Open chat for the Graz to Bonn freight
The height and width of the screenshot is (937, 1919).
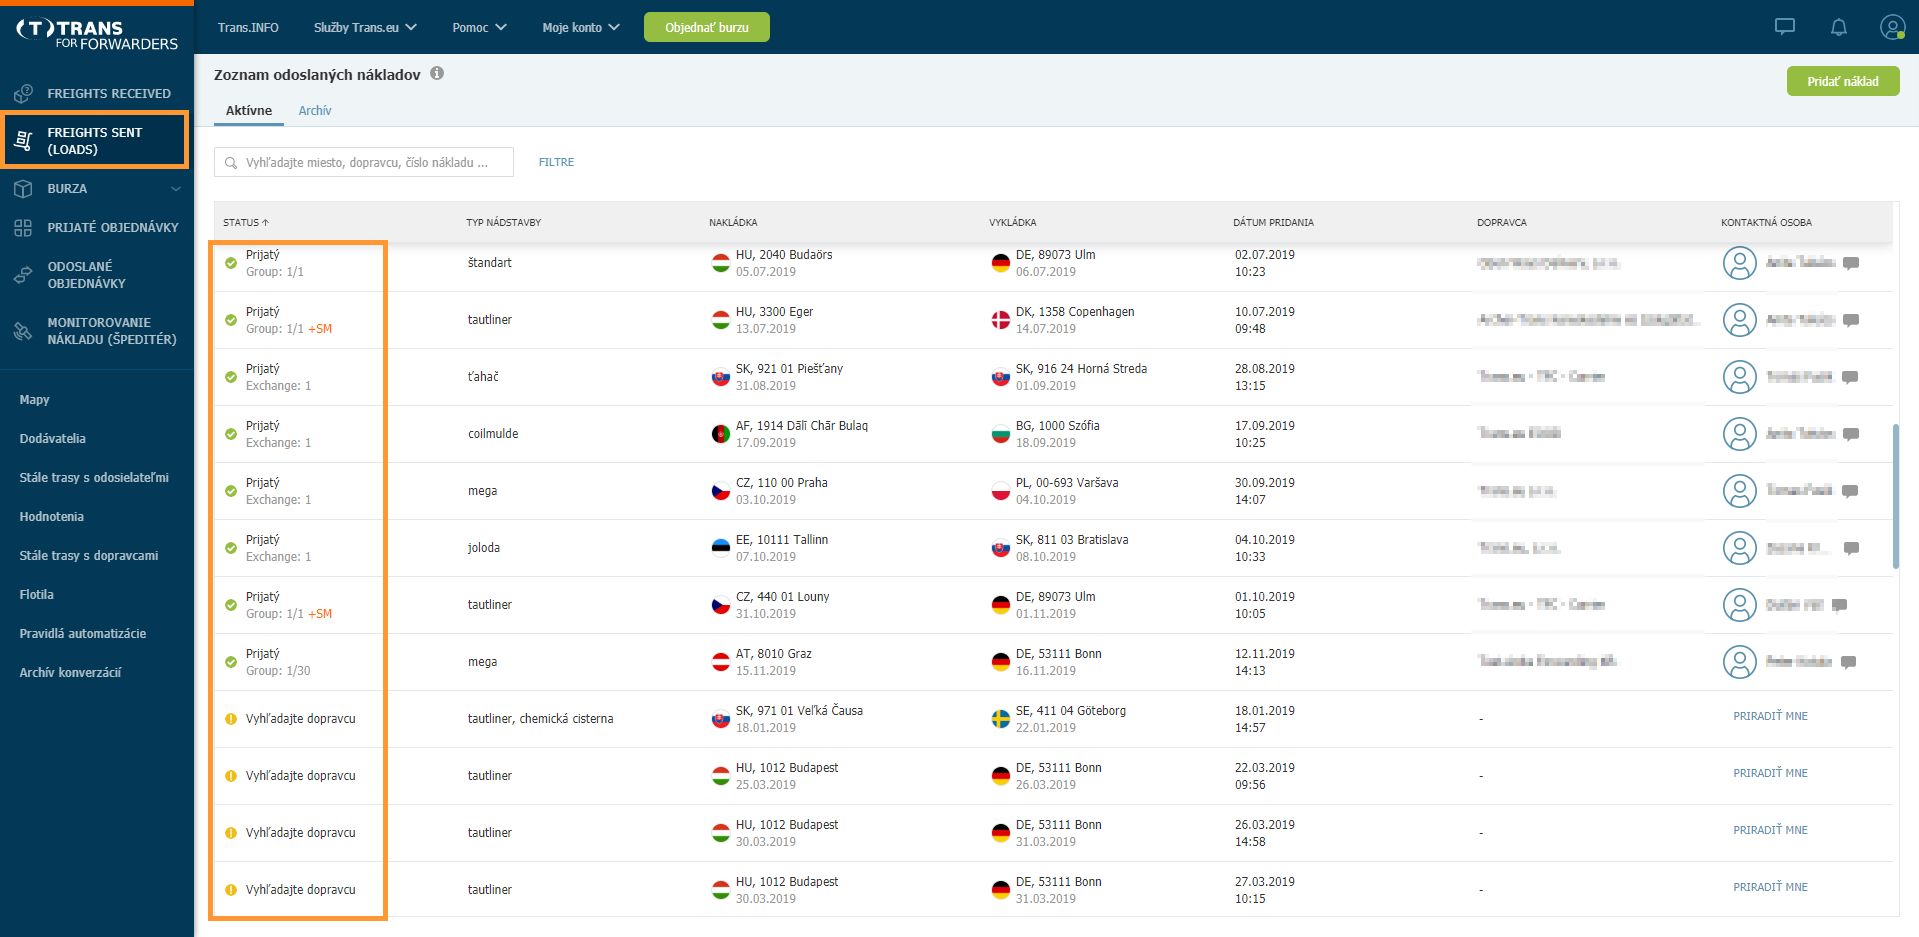click(1848, 662)
